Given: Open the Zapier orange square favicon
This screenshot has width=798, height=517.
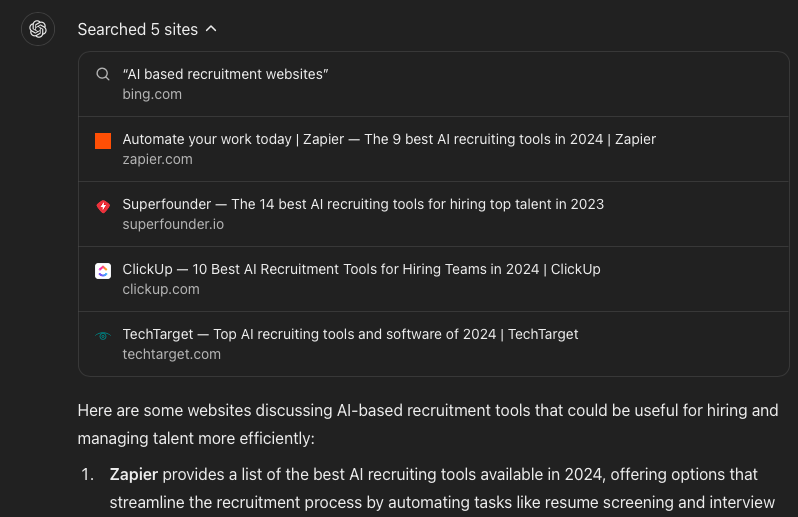Looking at the screenshot, I should tap(103, 141).
